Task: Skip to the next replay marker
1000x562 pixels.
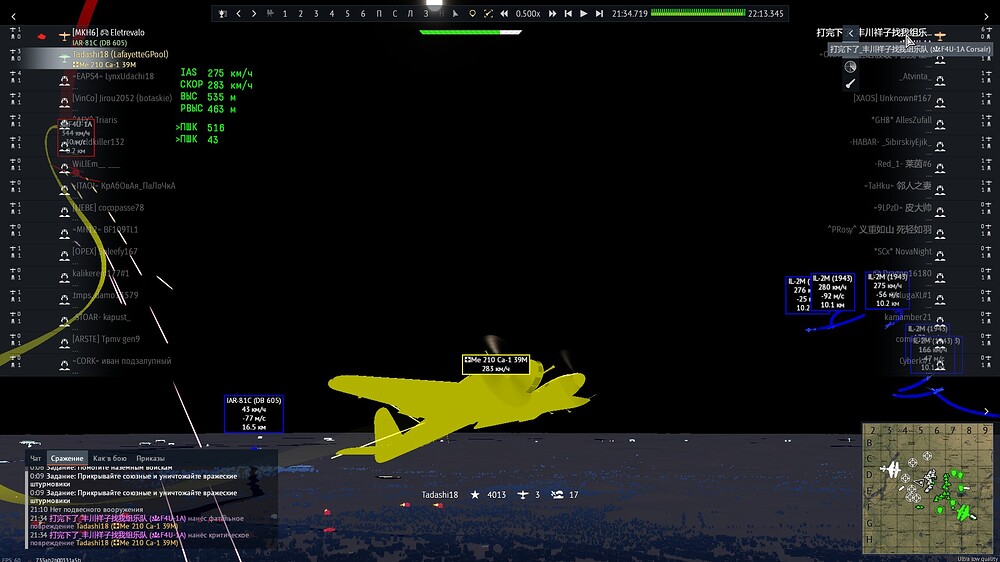Action: coord(599,13)
